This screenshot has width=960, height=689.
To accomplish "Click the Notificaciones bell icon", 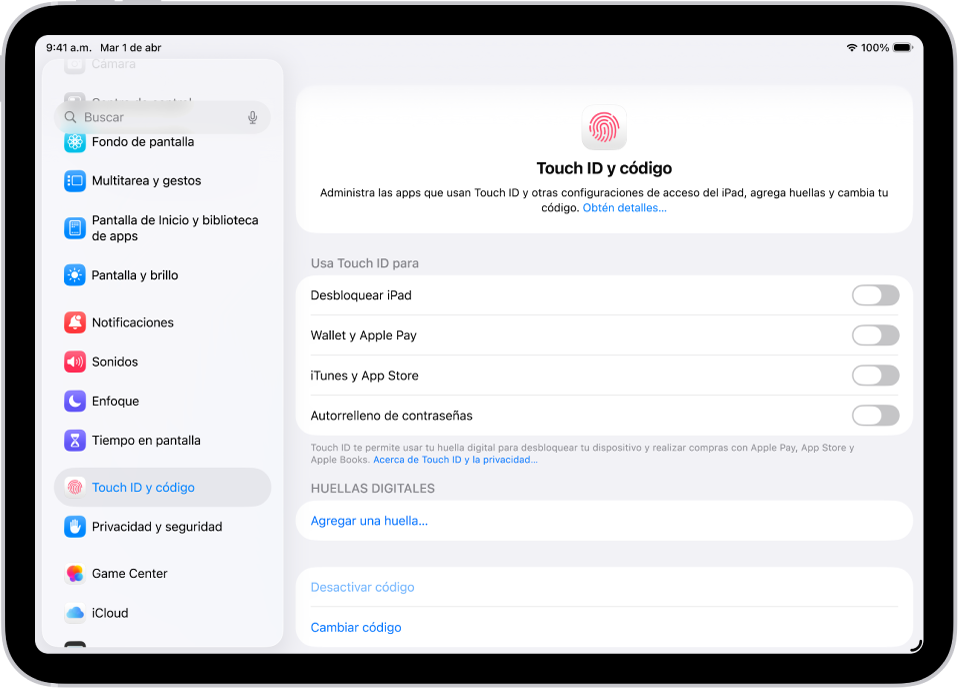I will (x=75, y=323).
